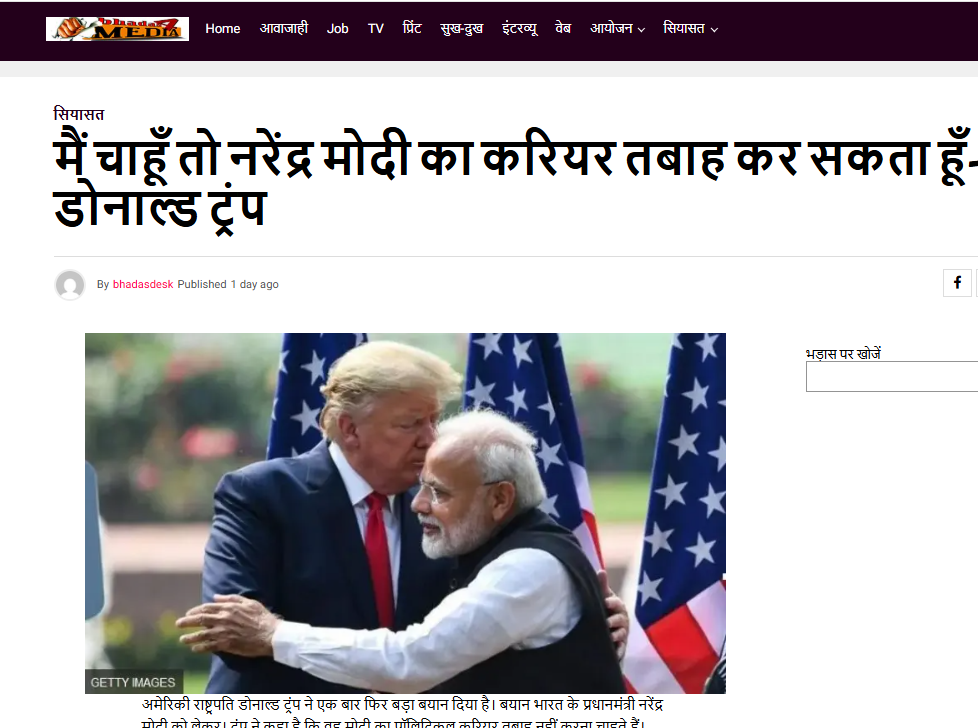
Task: Open the Home menu item
Action: tap(223, 29)
